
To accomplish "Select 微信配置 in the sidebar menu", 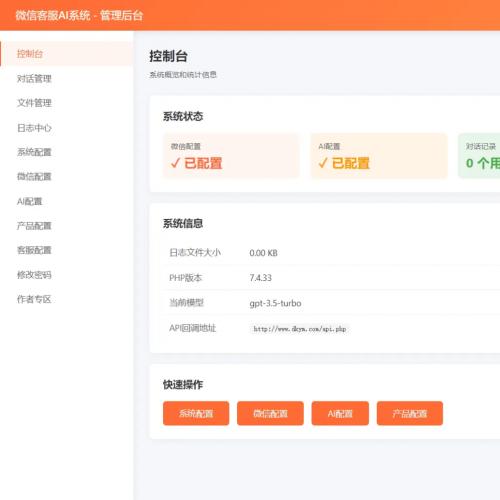I will click(x=67, y=177).
